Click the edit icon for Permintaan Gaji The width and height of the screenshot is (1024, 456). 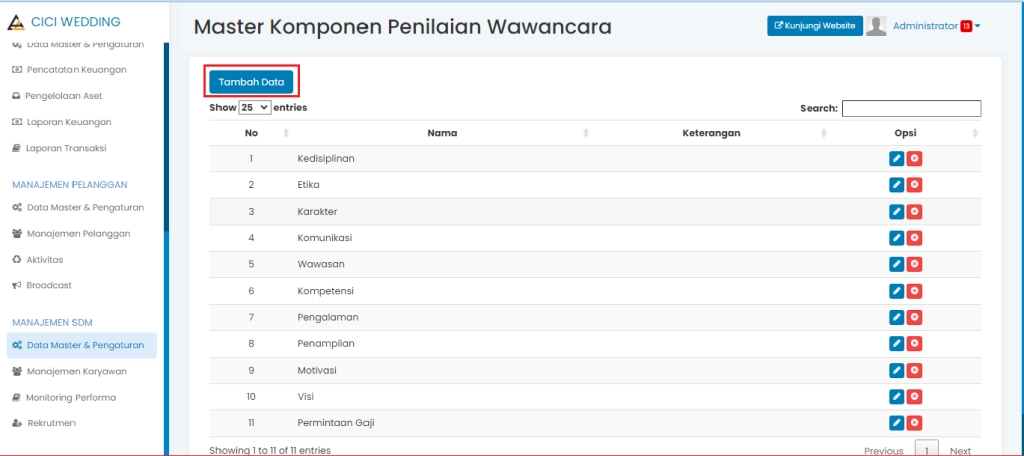pos(897,423)
